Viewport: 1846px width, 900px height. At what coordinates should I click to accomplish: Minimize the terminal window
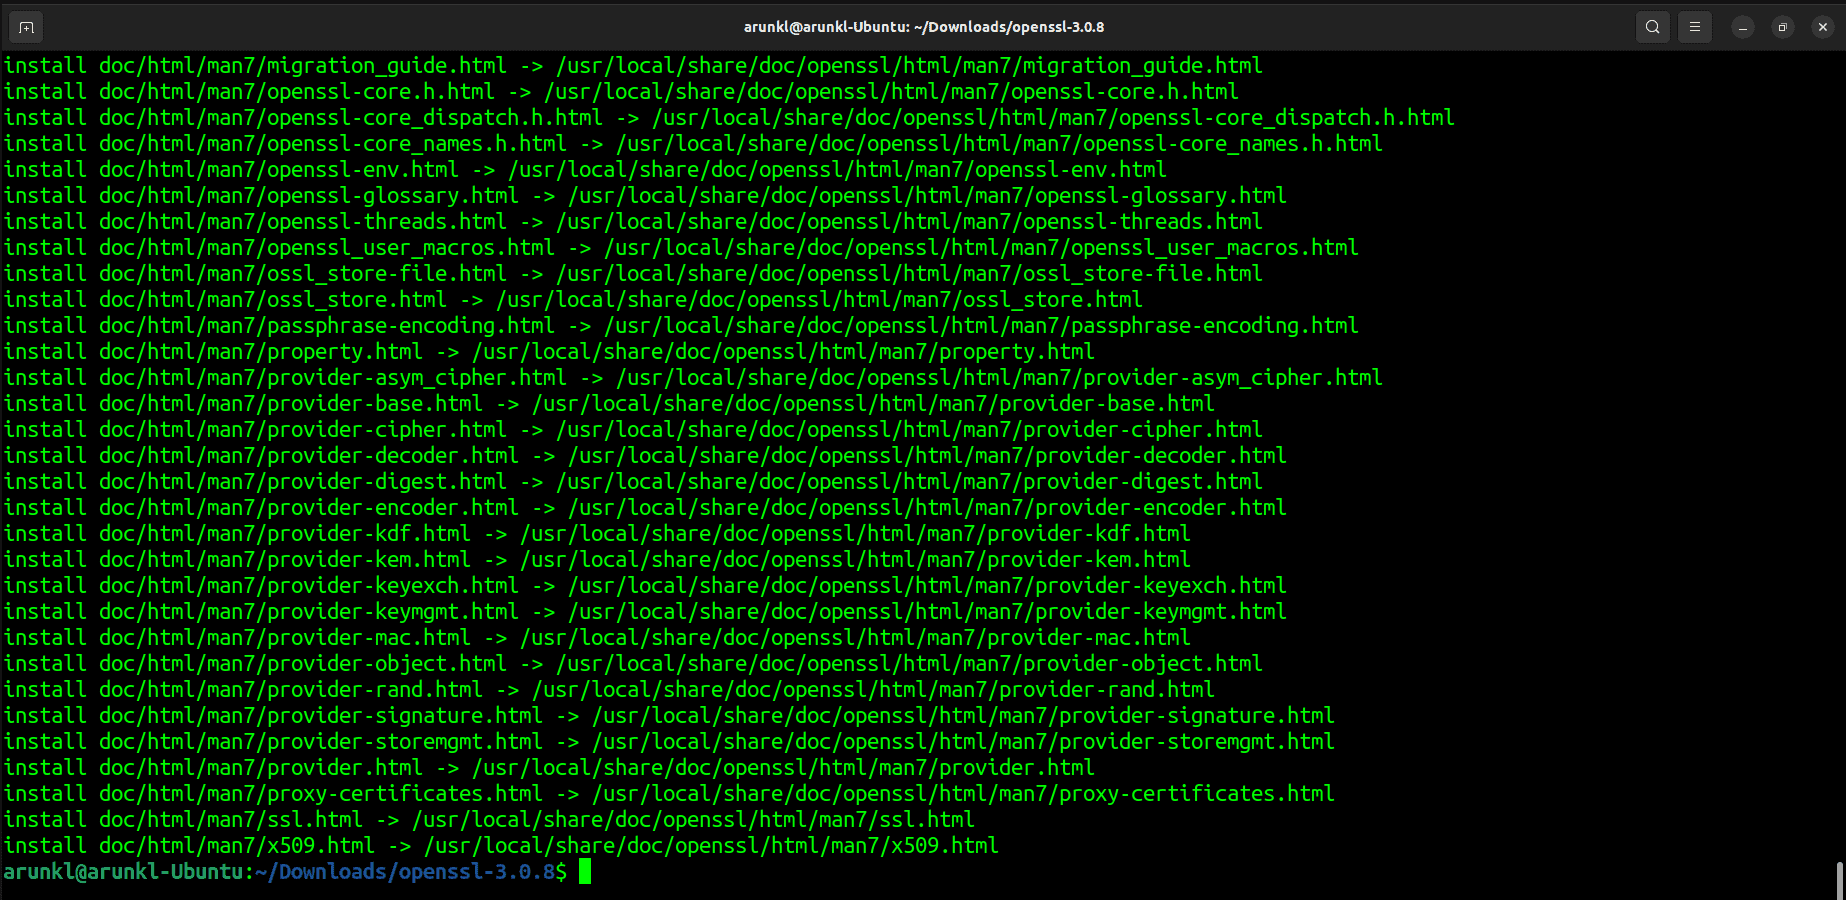(1743, 28)
